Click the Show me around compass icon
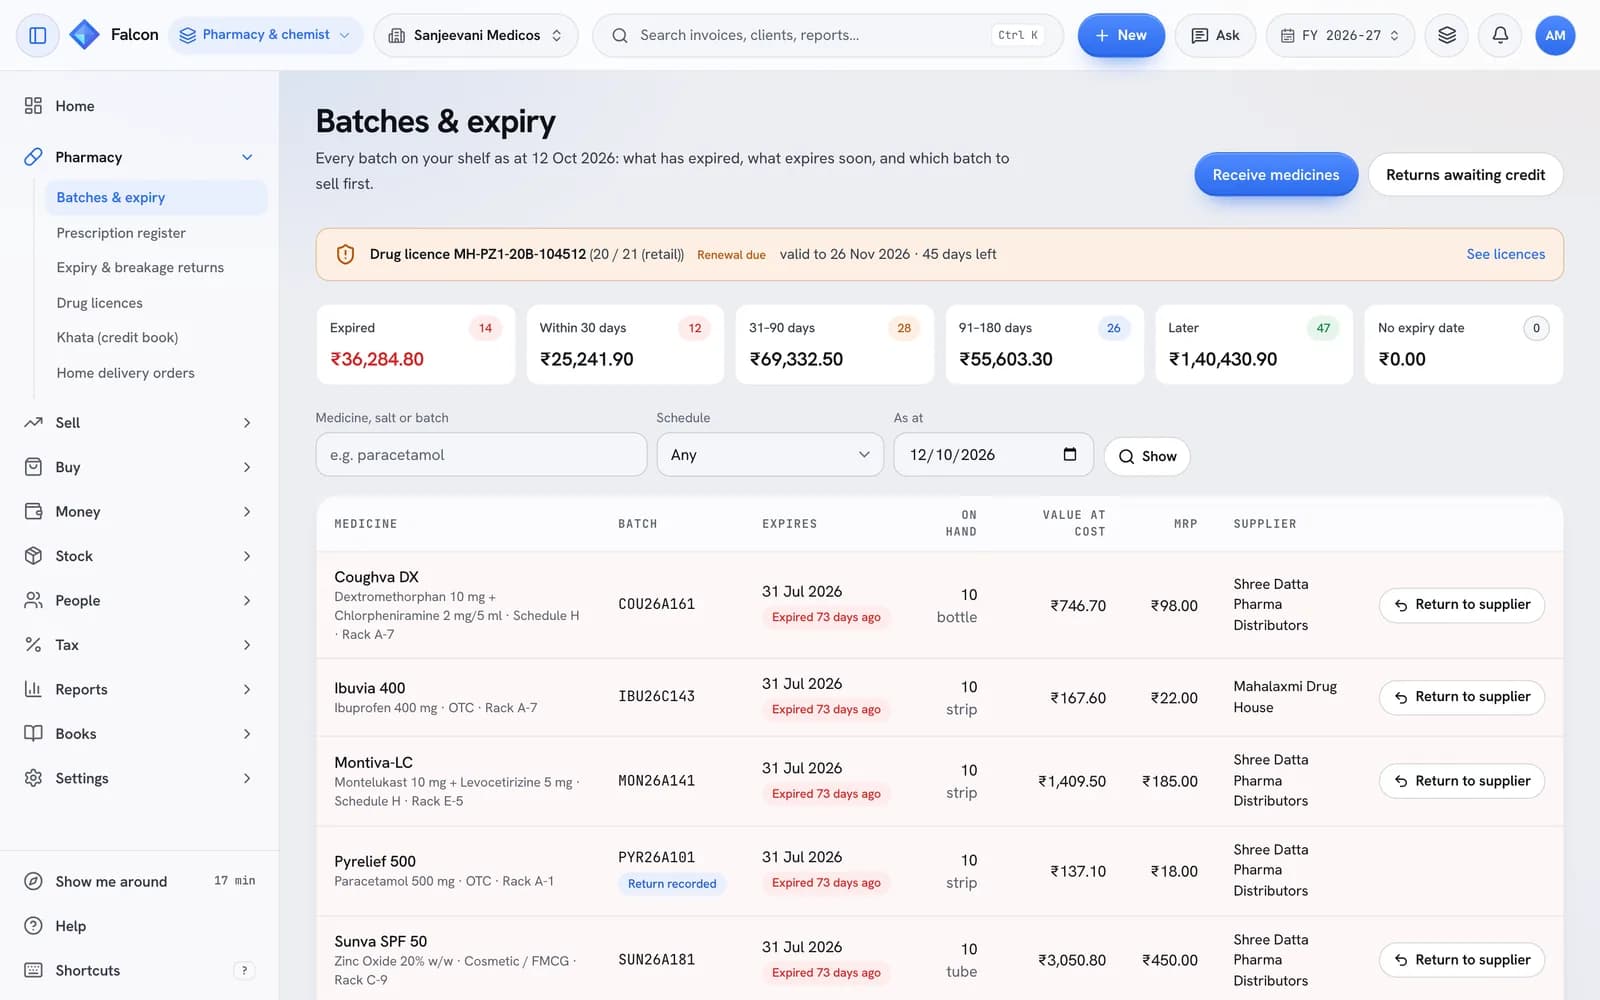The height and width of the screenshot is (1000, 1600). (x=33, y=881)
